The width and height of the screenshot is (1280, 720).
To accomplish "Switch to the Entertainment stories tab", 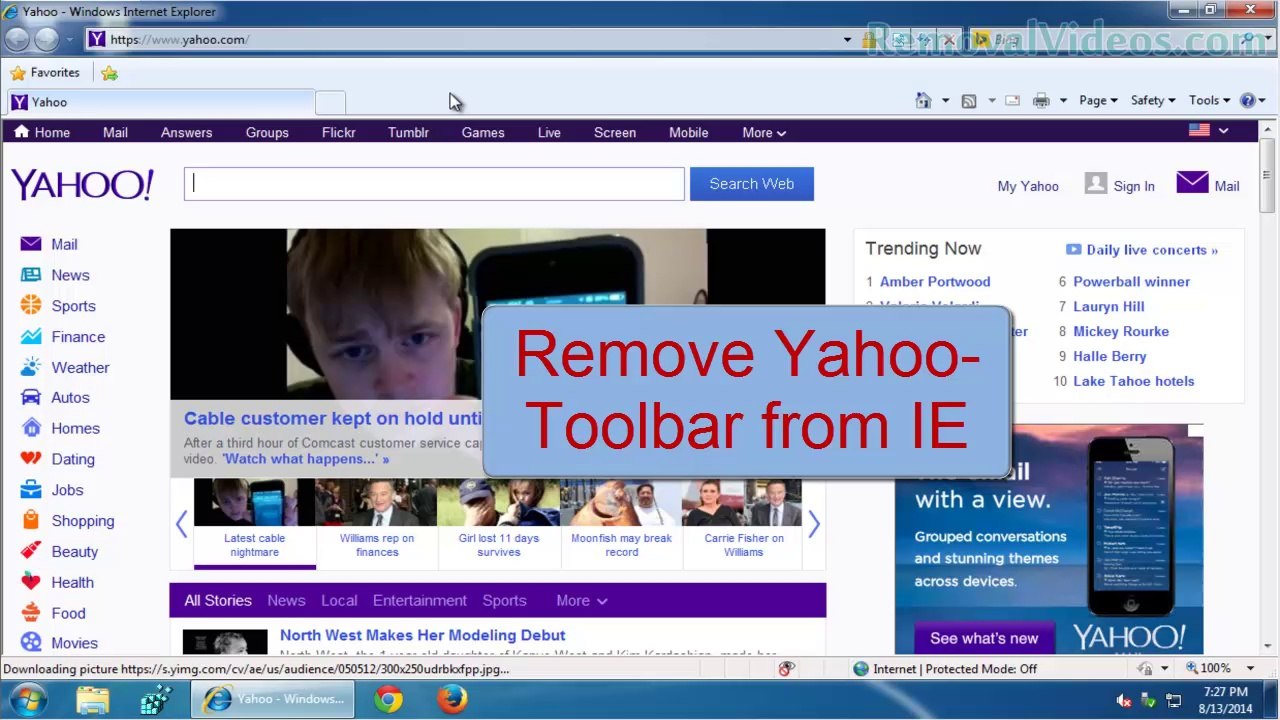I will (x=420, y=601).
